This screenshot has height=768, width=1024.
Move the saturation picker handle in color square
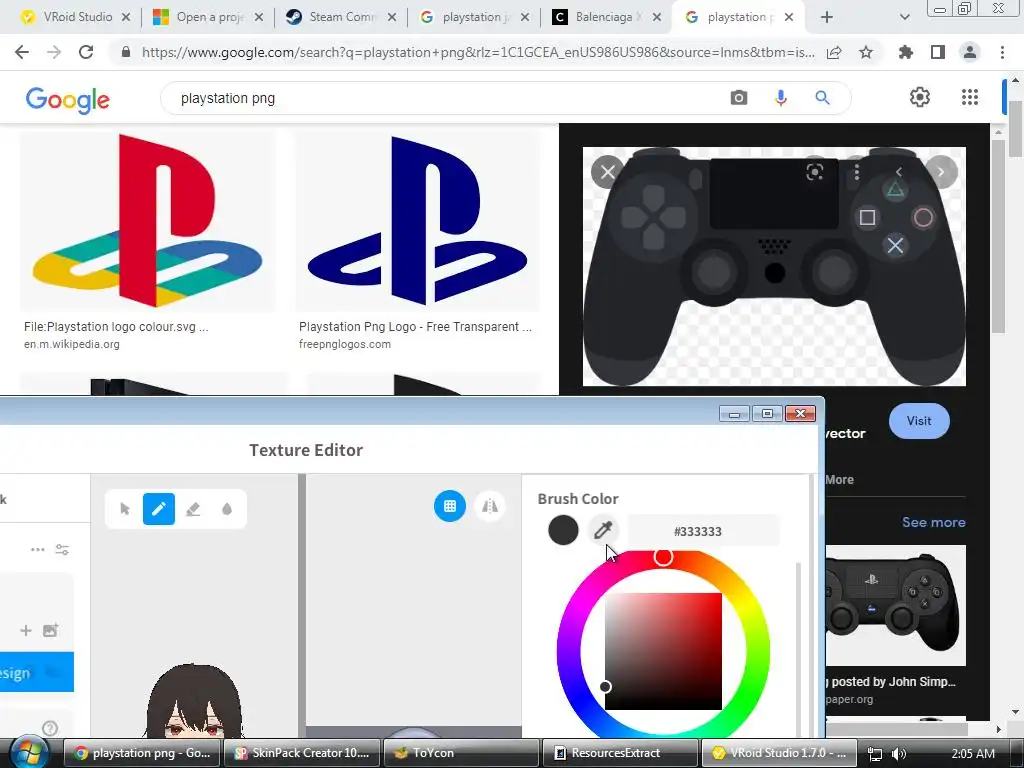point(605,686)
